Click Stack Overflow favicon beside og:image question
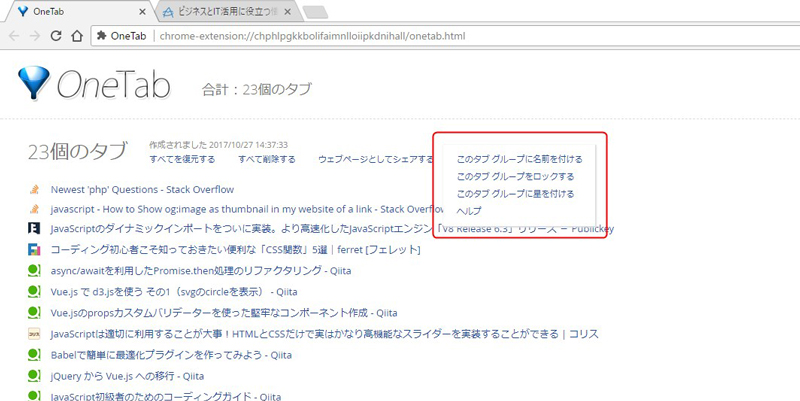Screen dimensions: 800x401 point(34,209)
